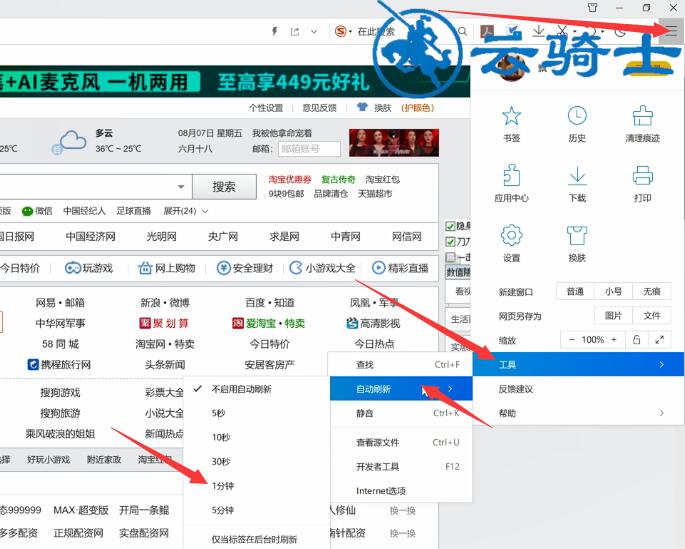Click the zoom lock icon
The width and height of the screenshot is (685, 549).
(637, 339)
